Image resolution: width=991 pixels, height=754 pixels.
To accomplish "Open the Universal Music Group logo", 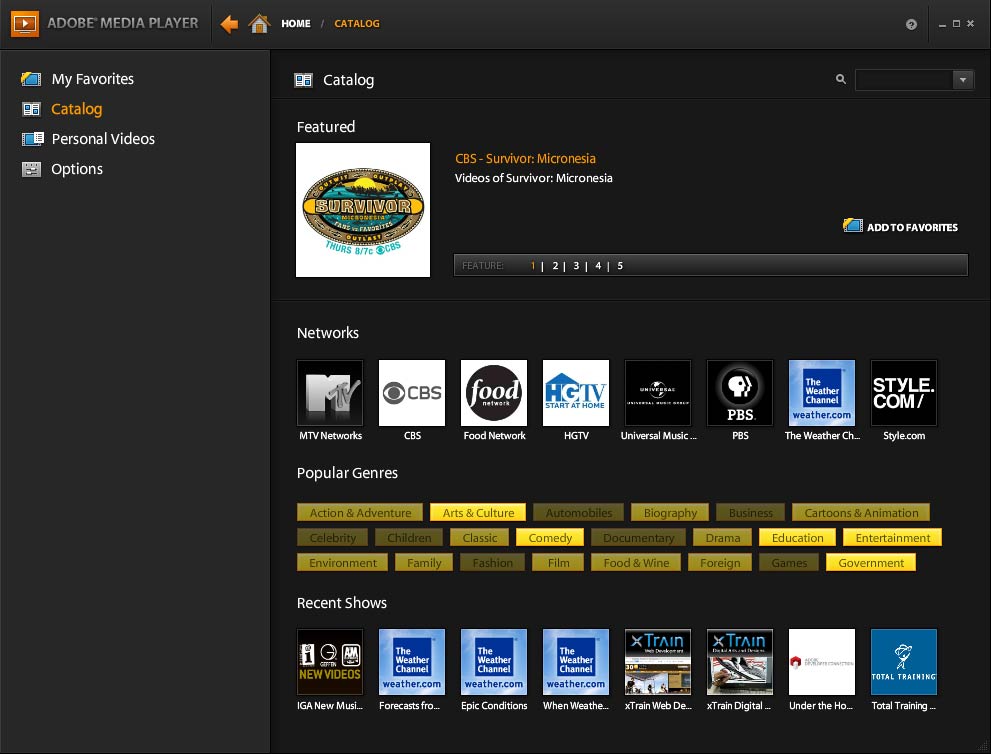I will 658,392.
